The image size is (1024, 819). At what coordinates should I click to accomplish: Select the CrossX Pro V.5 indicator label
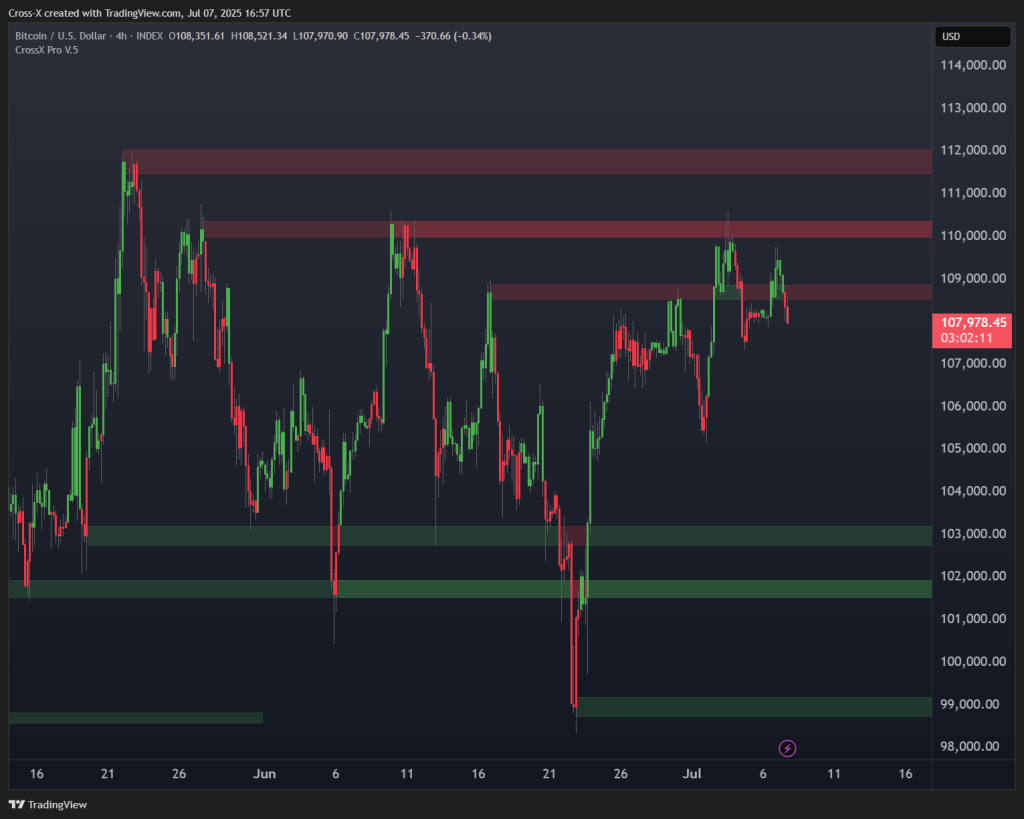click(x=46, y=50)
